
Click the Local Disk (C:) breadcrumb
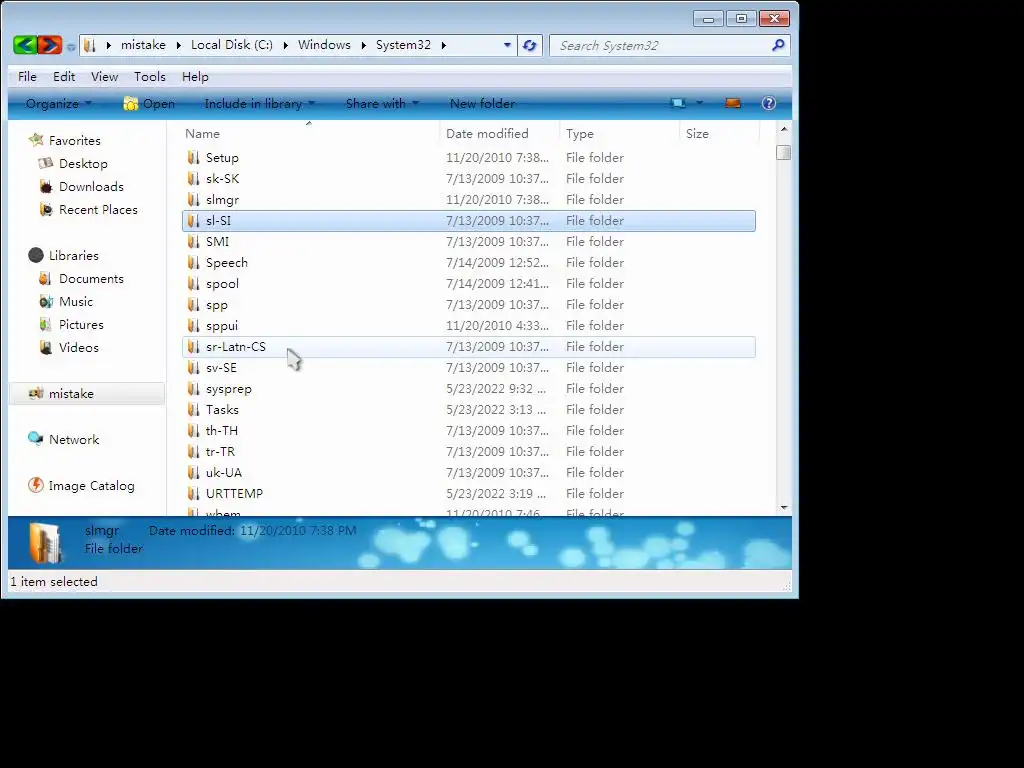pyautogui.click(x=232, y=45)
